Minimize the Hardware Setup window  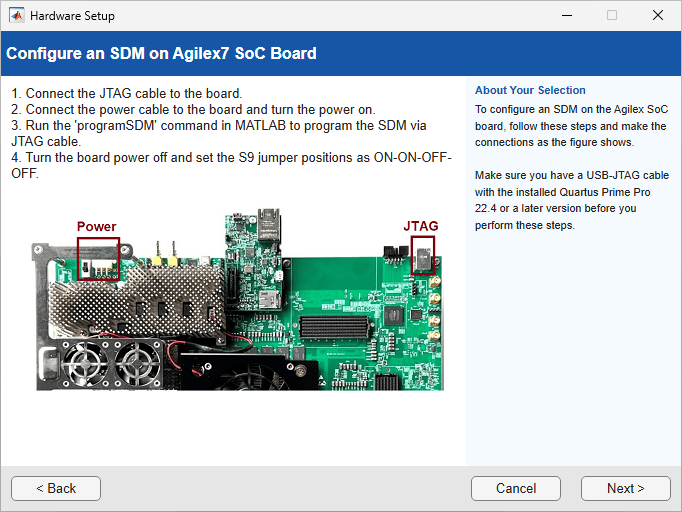567,15
